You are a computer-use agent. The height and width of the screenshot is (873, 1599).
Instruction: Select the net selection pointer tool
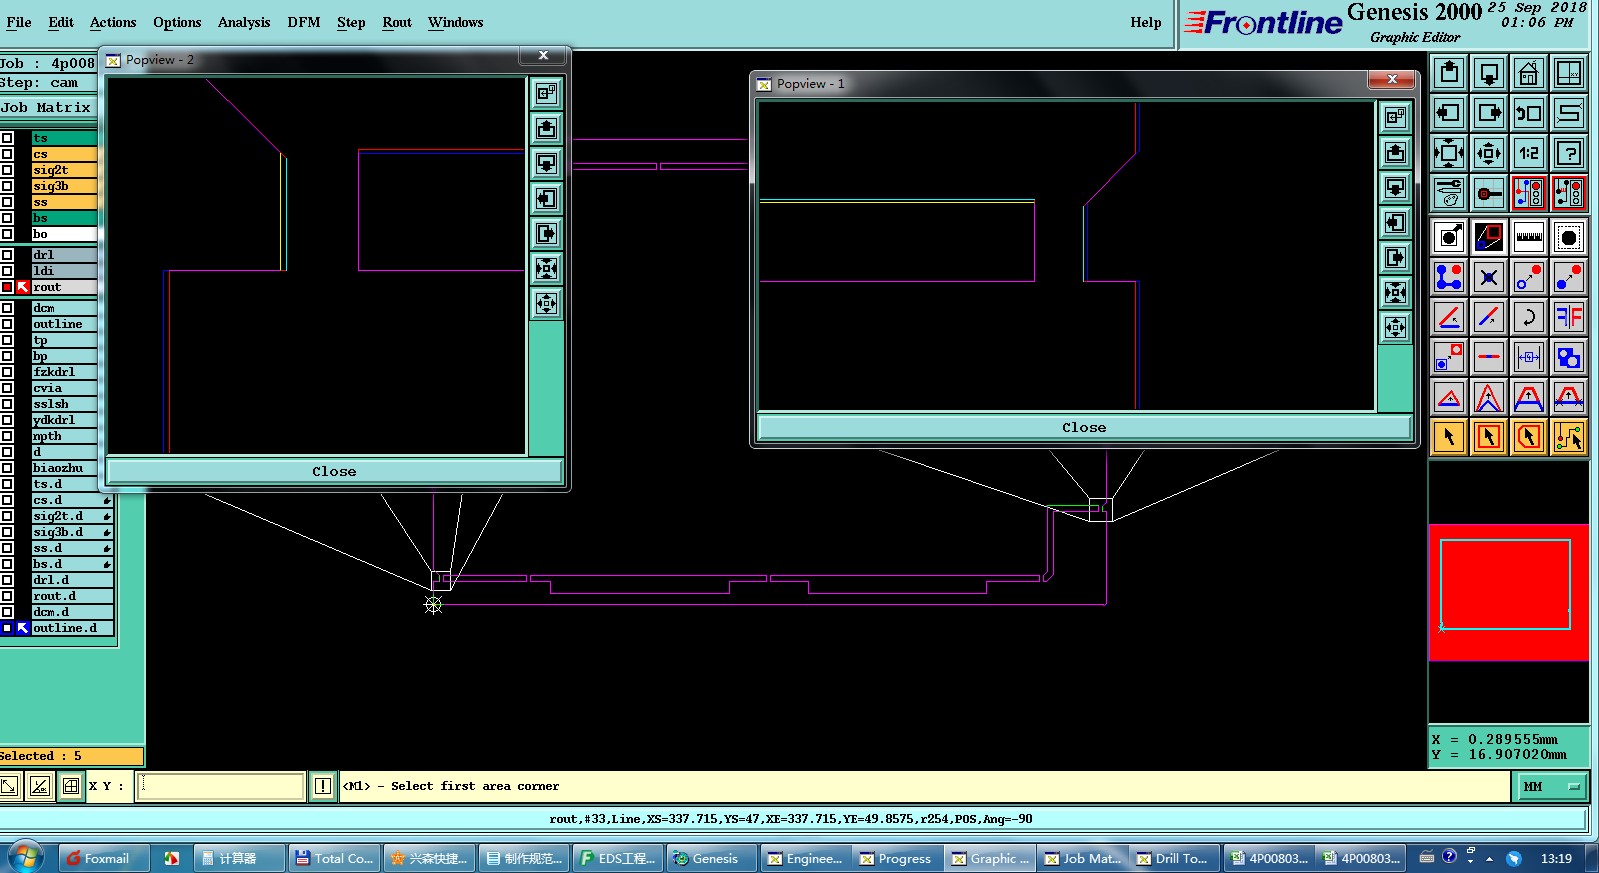click(x=1569, y=437)
